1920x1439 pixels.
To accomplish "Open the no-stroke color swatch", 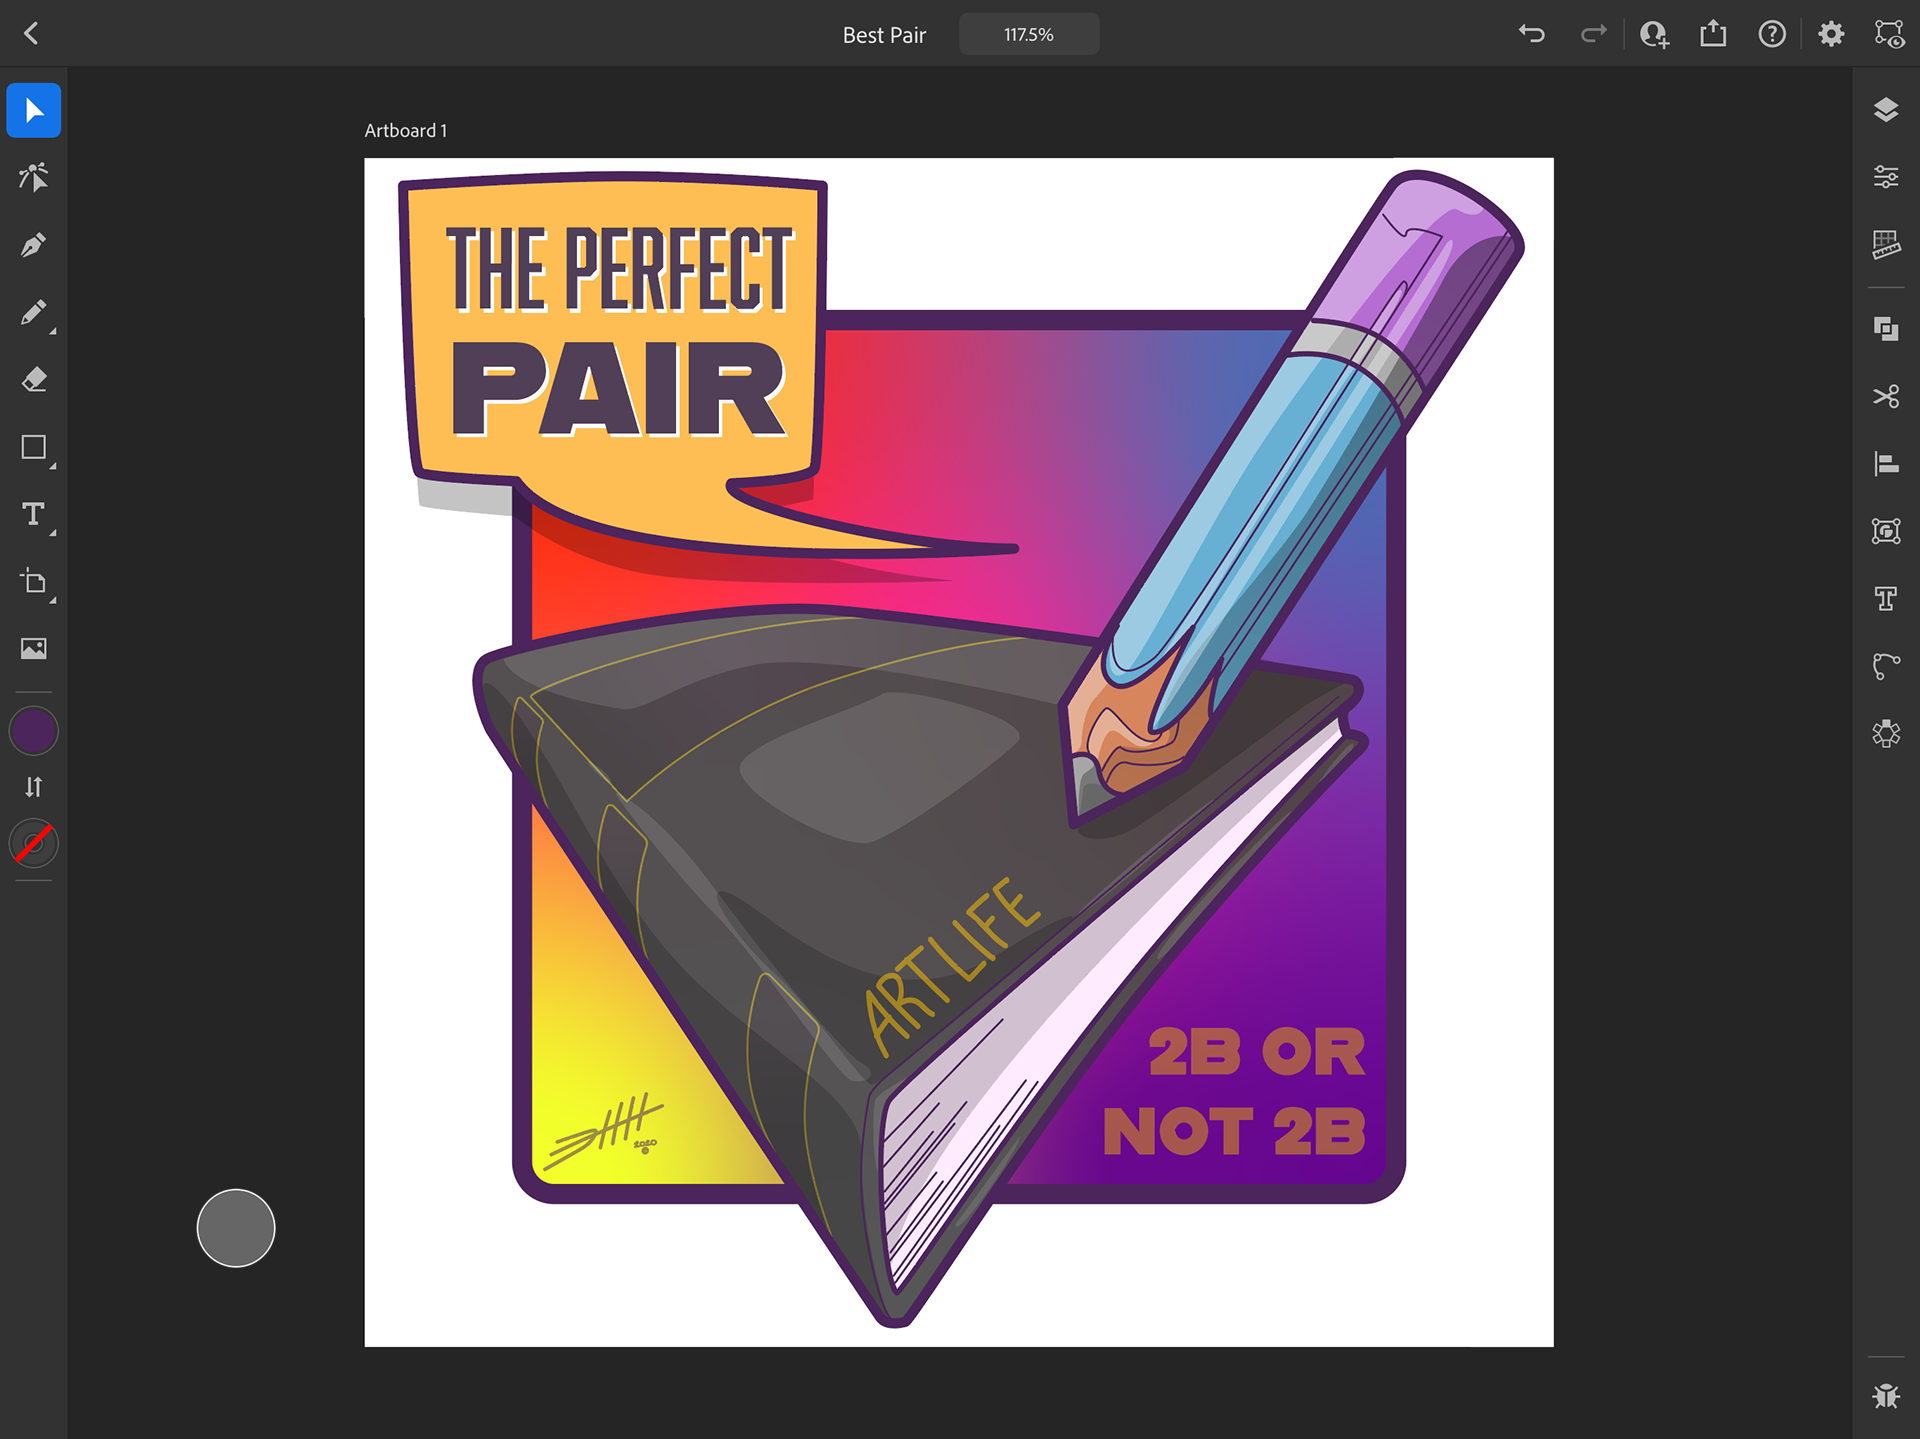I will [x=34, y=844].
